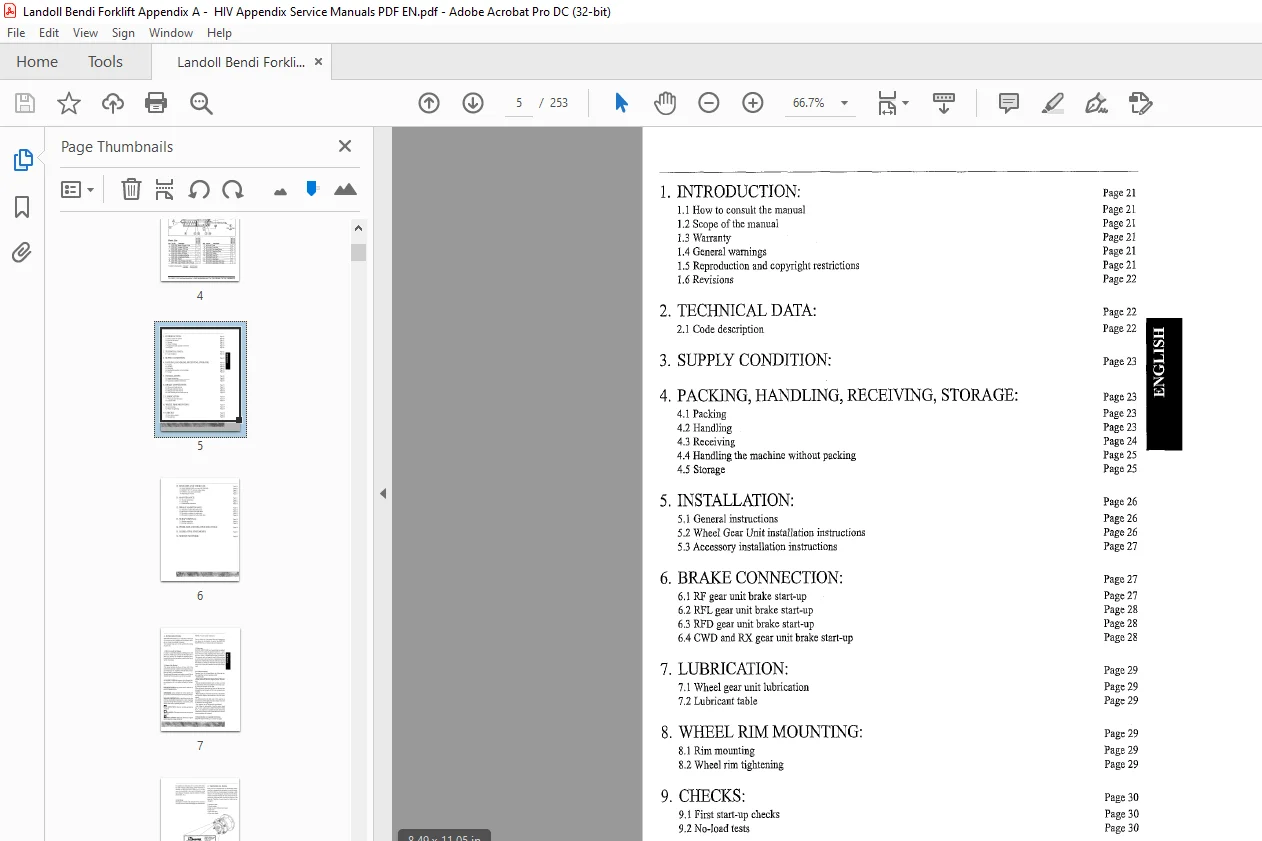This screenshot has height=841, width=1262.
Task: Zoom out with the minus icon
Action: tap(709, 103)
